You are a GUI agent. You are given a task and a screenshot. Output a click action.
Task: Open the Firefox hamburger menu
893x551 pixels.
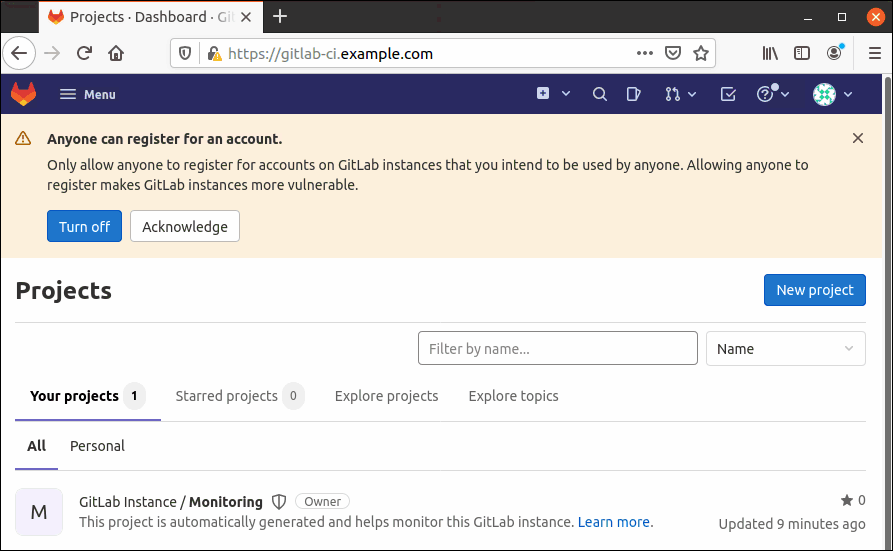click(875, 54)
